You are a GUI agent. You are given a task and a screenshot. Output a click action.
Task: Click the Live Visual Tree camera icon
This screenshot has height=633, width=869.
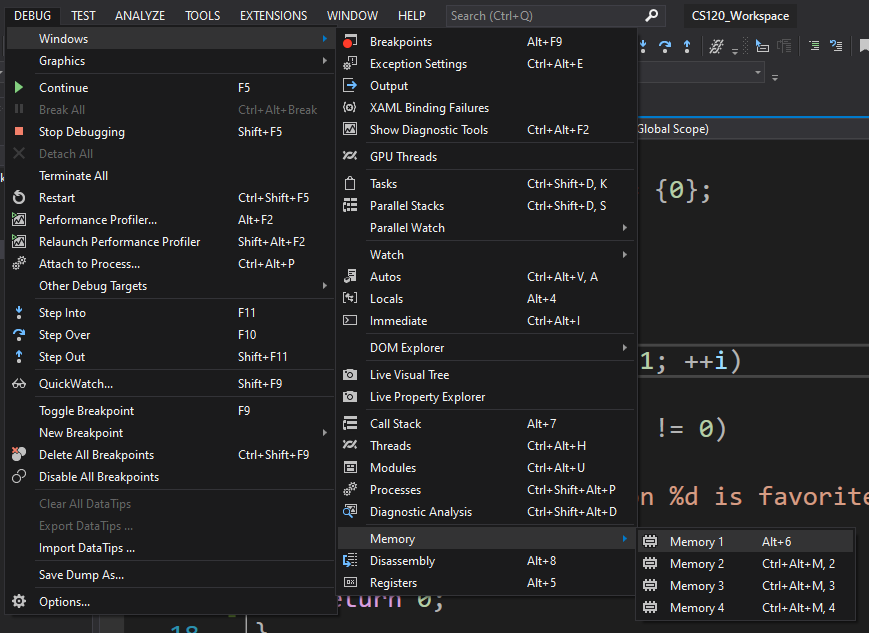point(350,375)
